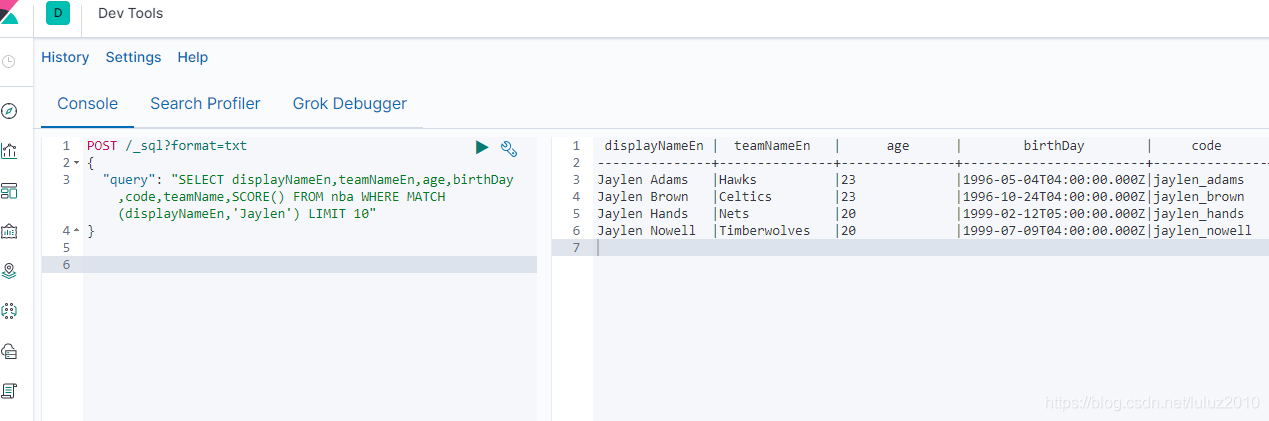
Task: Open the Settings link
Action: [x=133, y=57]
